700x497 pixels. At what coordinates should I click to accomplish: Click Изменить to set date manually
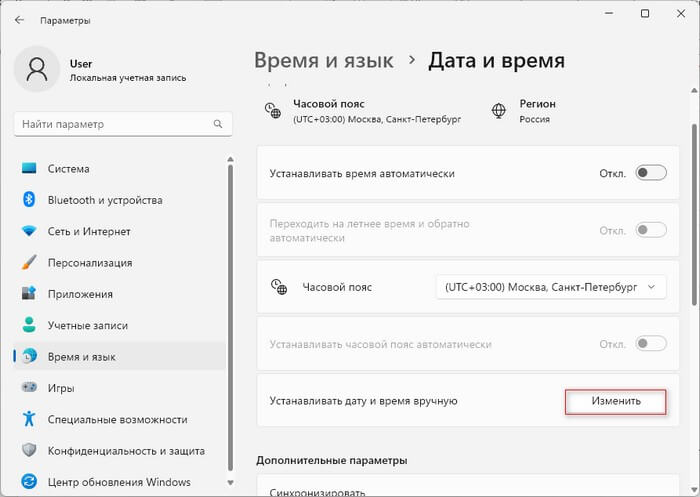coord(616,401)
